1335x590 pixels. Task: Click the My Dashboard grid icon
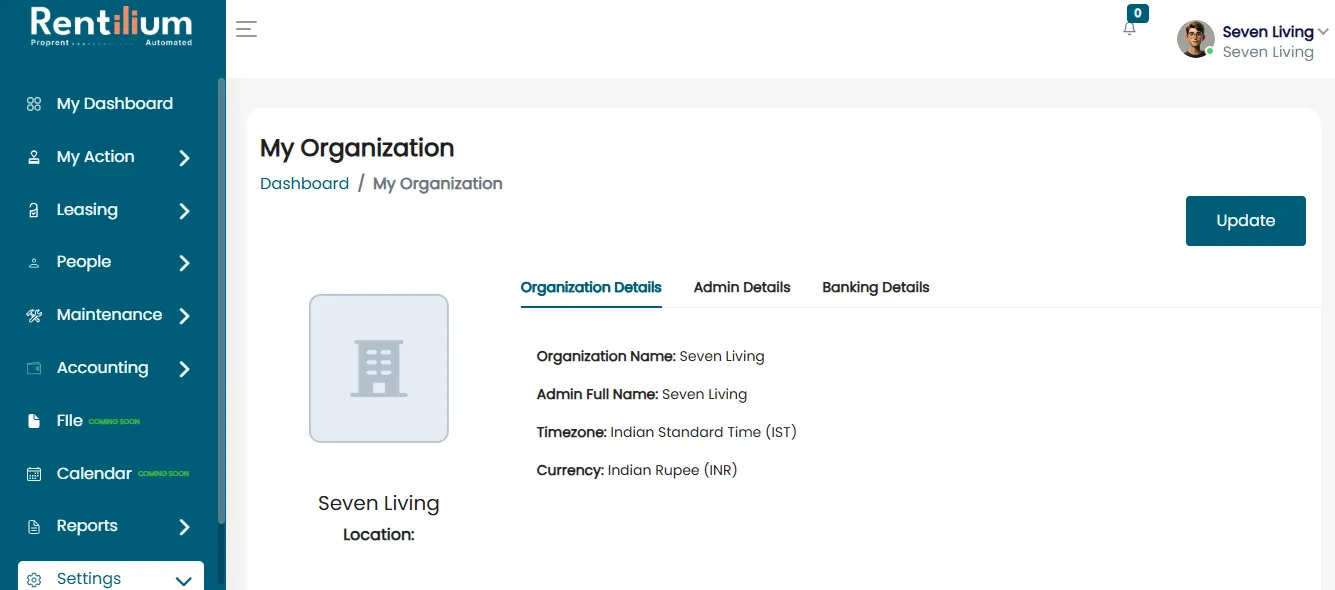(34, 104)
